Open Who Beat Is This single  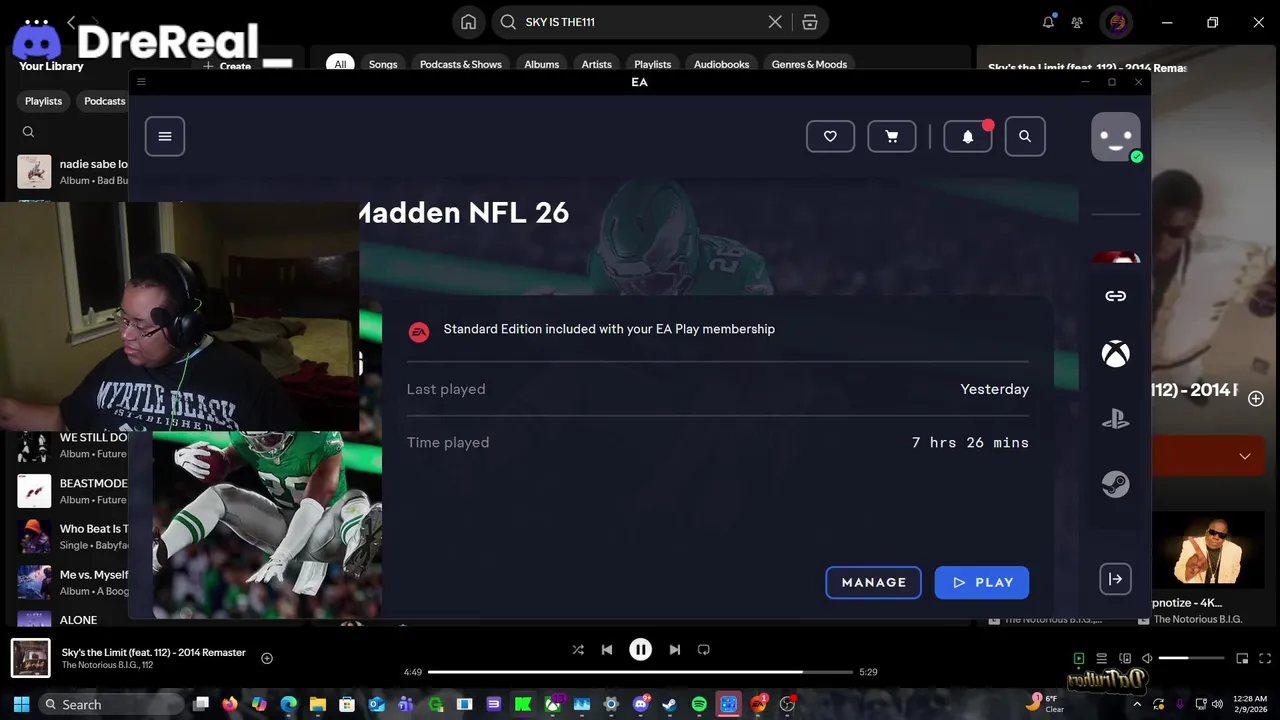click(72, 537)
